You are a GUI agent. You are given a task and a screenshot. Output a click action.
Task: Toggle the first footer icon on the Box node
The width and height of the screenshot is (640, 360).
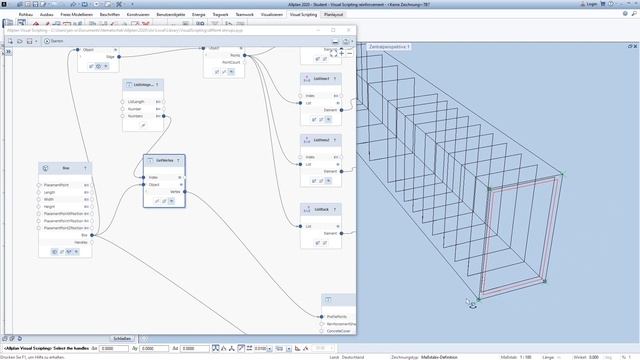(55, 252)
